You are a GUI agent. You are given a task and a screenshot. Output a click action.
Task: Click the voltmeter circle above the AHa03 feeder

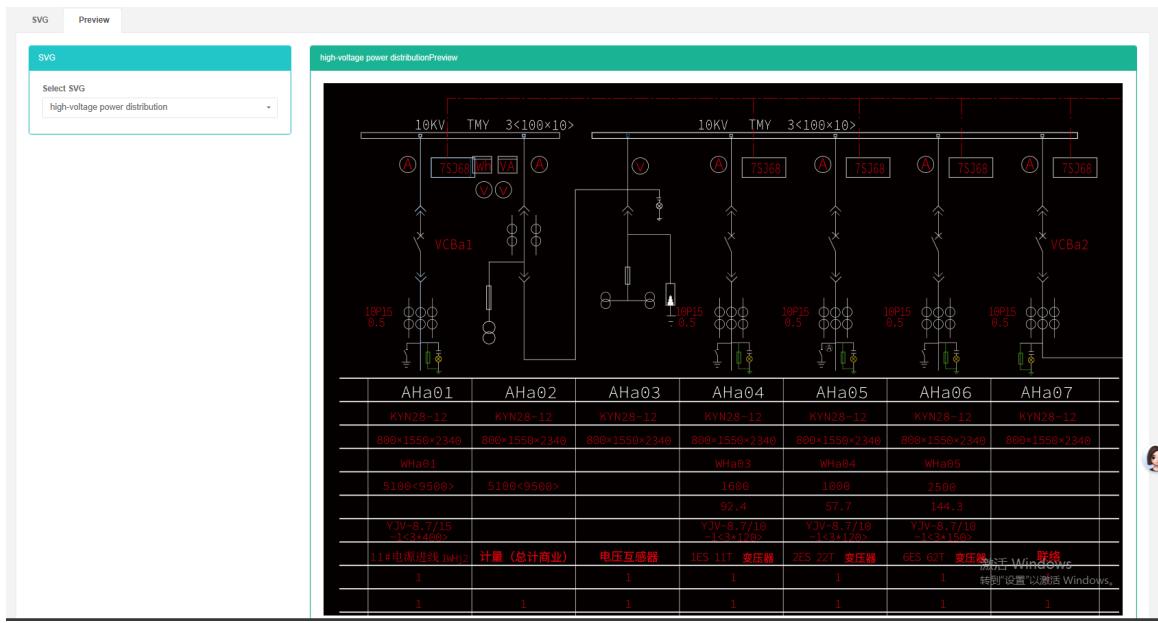641,166
